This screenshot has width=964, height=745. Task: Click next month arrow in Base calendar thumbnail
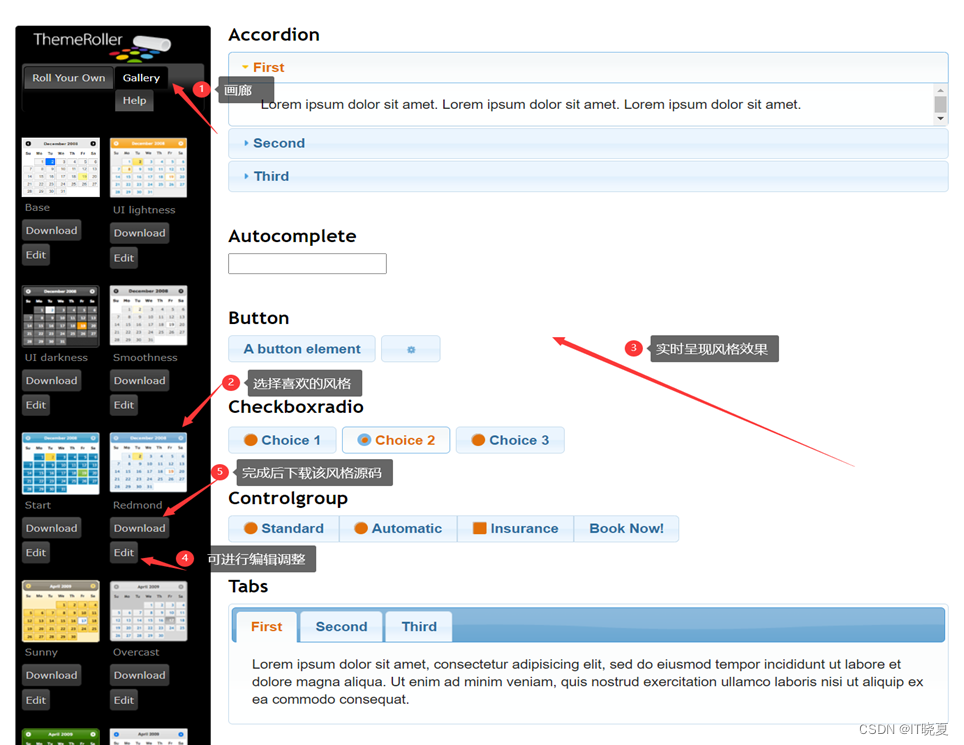93,143
